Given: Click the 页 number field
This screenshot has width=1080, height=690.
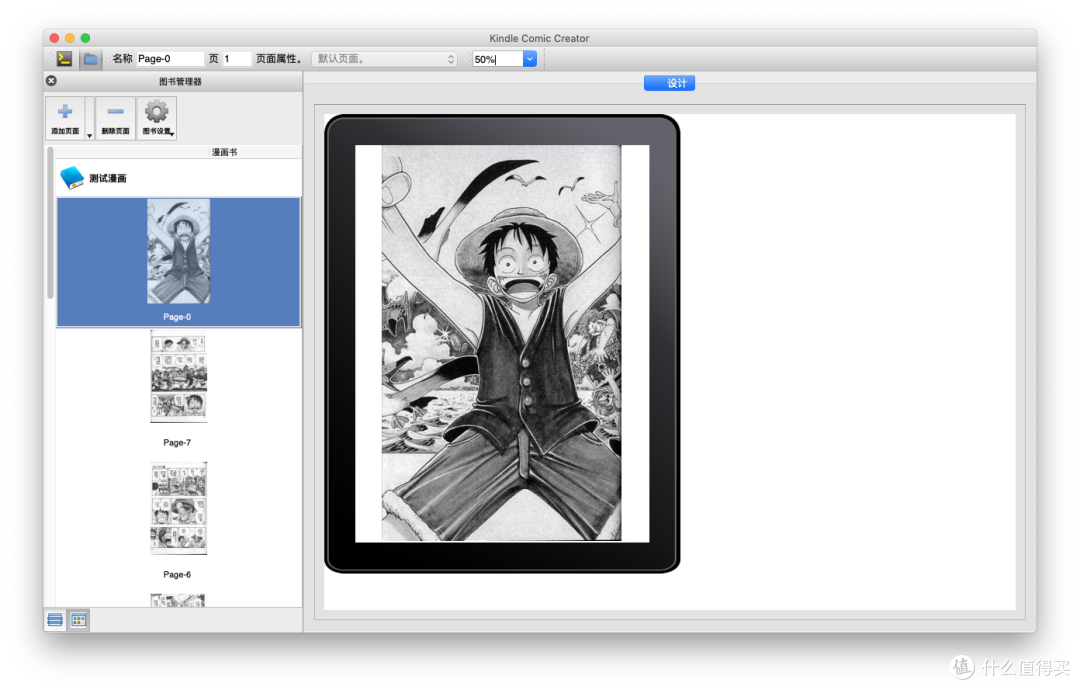Looking at the screenshot, I should (236, 59).
